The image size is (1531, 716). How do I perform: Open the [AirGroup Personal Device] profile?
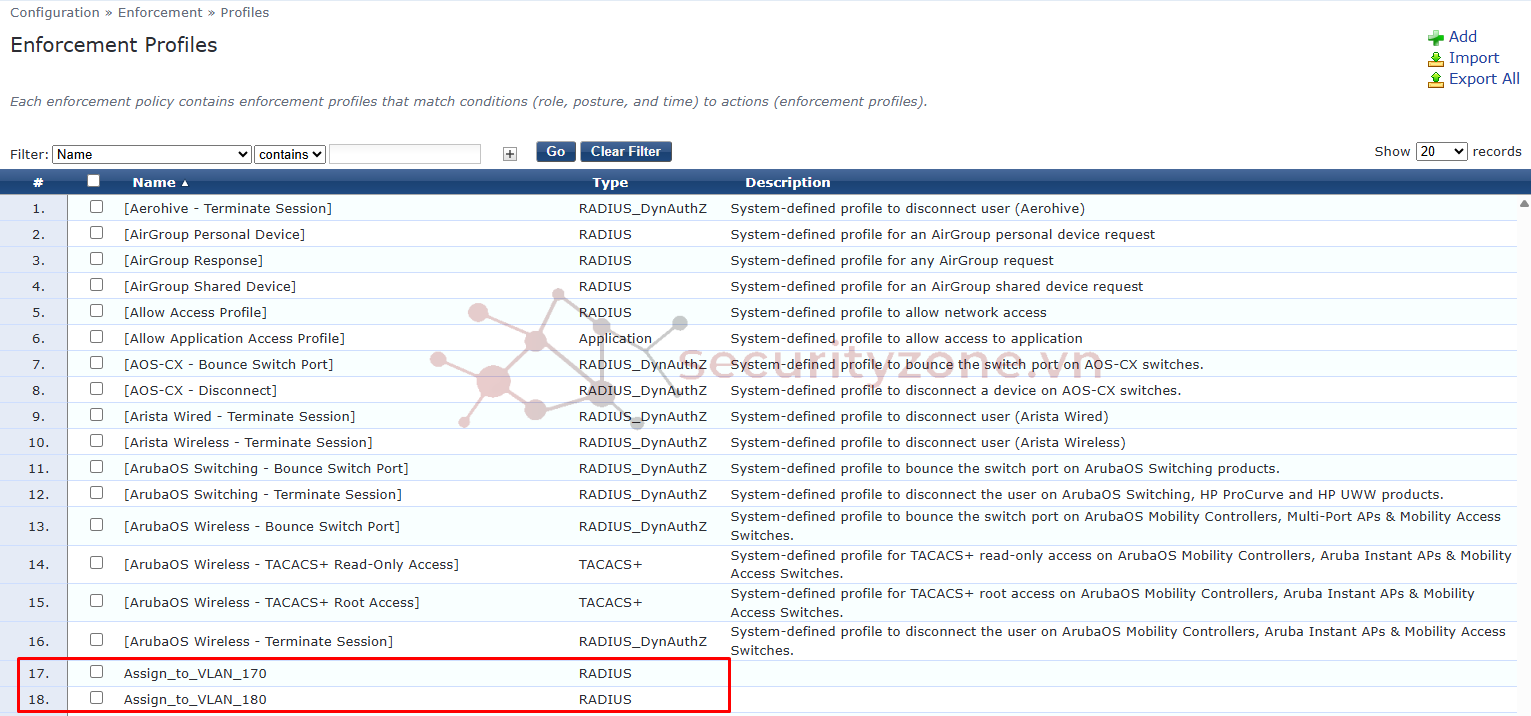[x=214, y=235]
